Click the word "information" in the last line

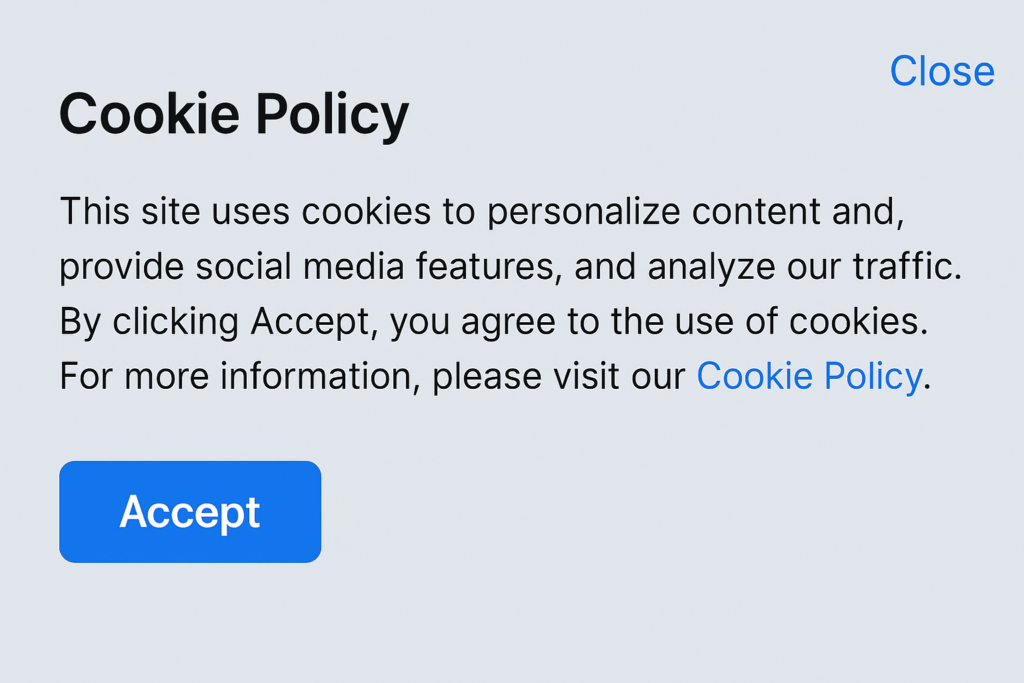click(317, 377)
